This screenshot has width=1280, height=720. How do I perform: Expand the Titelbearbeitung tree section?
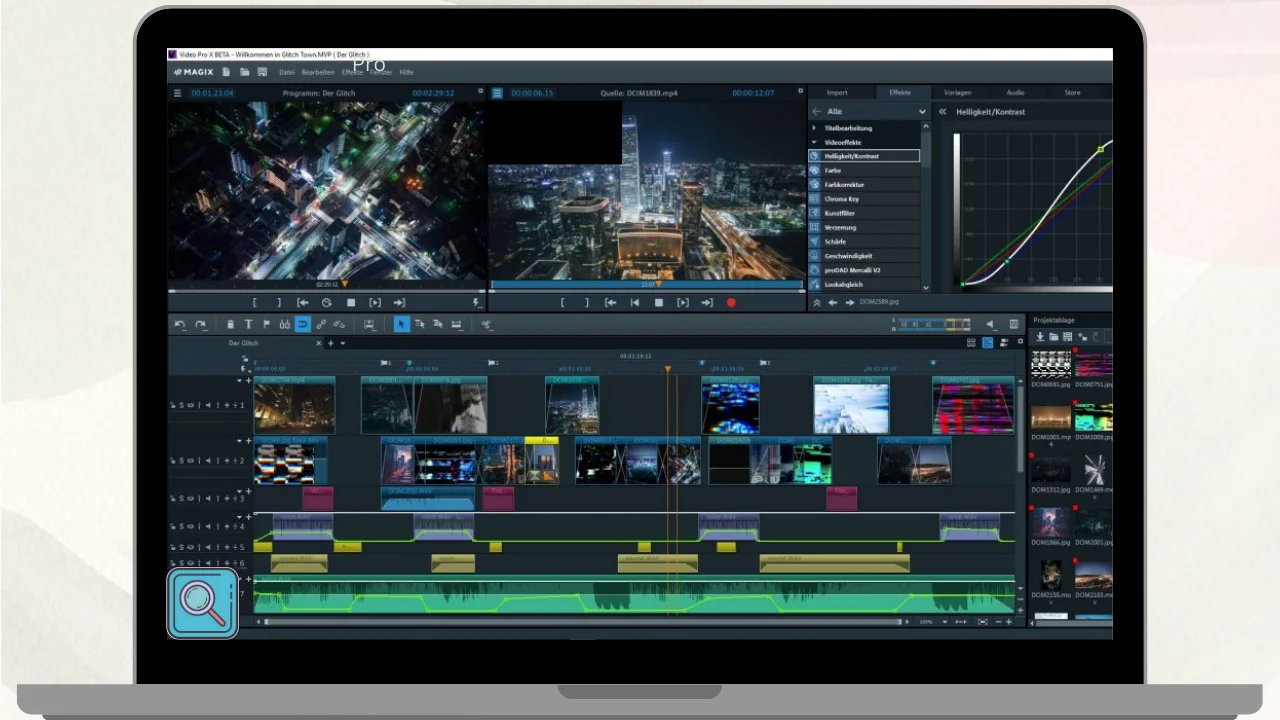point(814,128)
